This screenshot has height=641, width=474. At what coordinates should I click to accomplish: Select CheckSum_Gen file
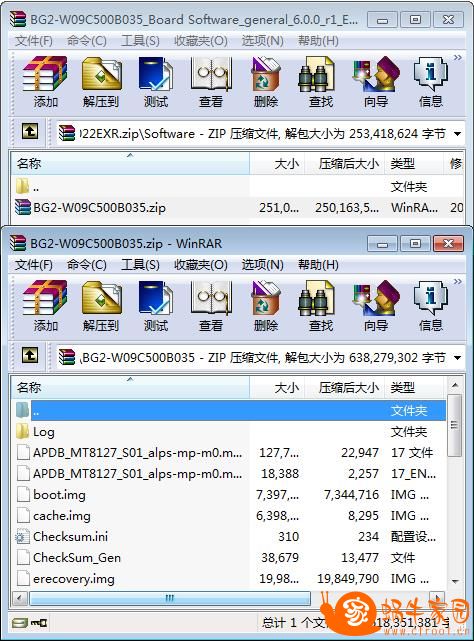229,558
